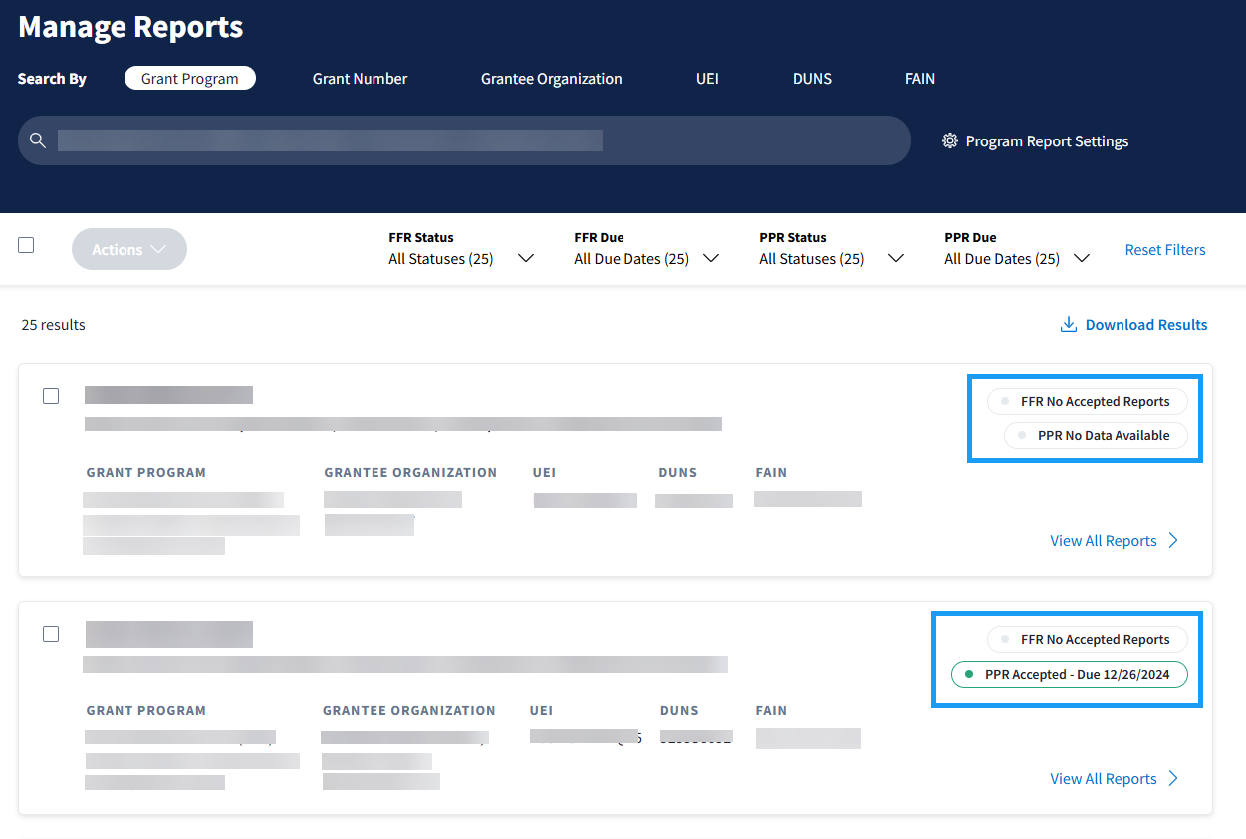Image resolution: width=1246 pixels, height=839 pixels.
Task: Search by Grant Number tab
Action: (360, 79)
